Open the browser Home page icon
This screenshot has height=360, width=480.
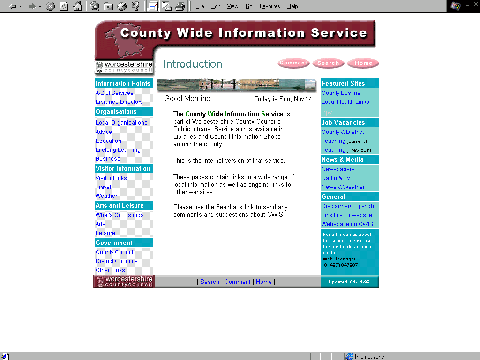(77, 6)
